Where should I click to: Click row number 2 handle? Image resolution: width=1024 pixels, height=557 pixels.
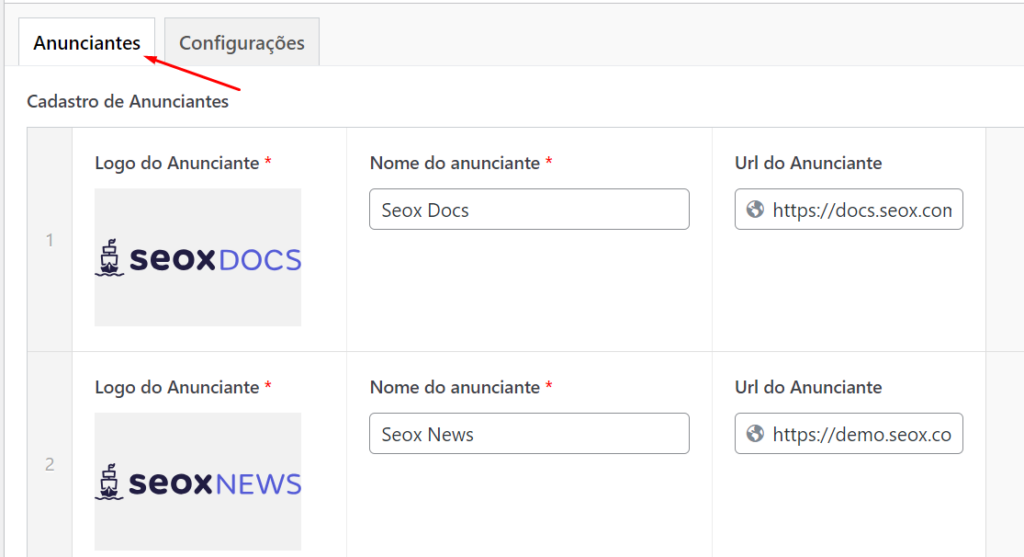(50, 464)
